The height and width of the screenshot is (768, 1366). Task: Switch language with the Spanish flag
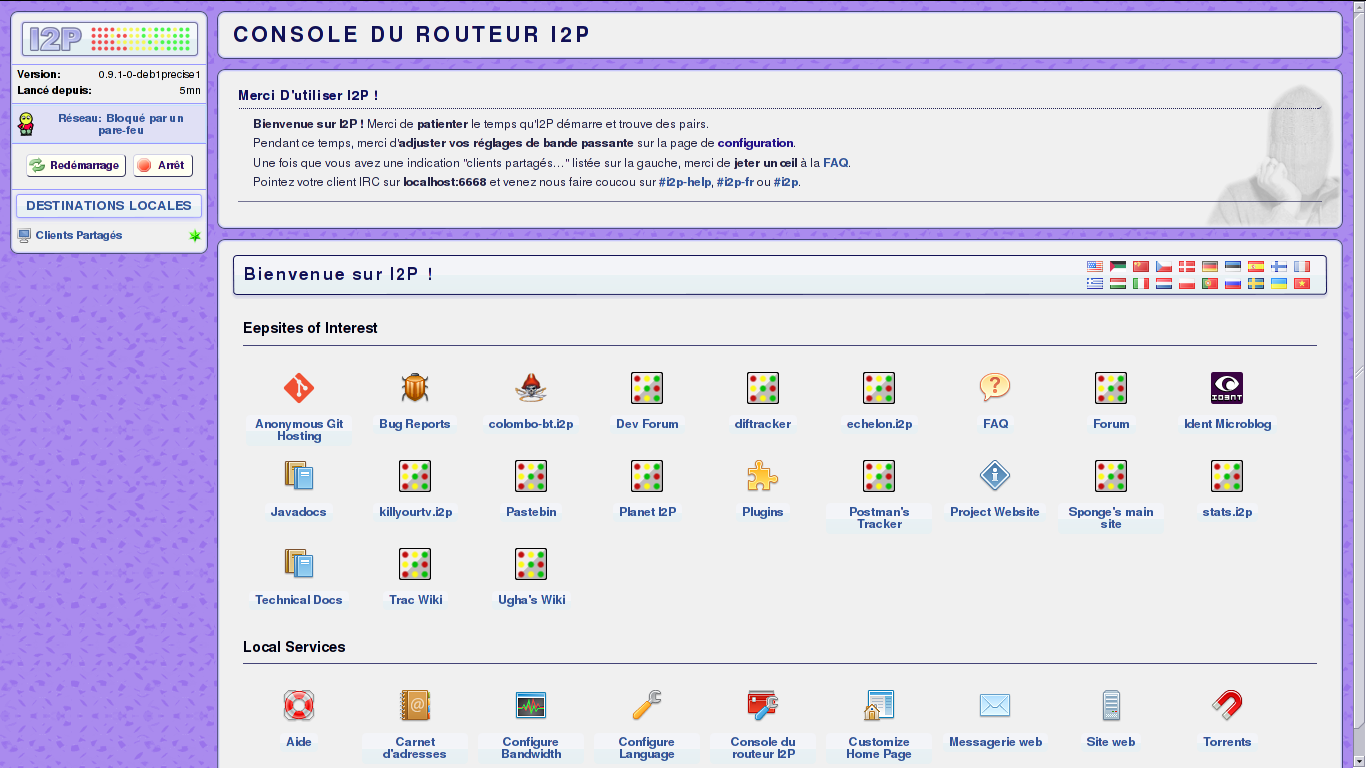(x=1256, y=266)
